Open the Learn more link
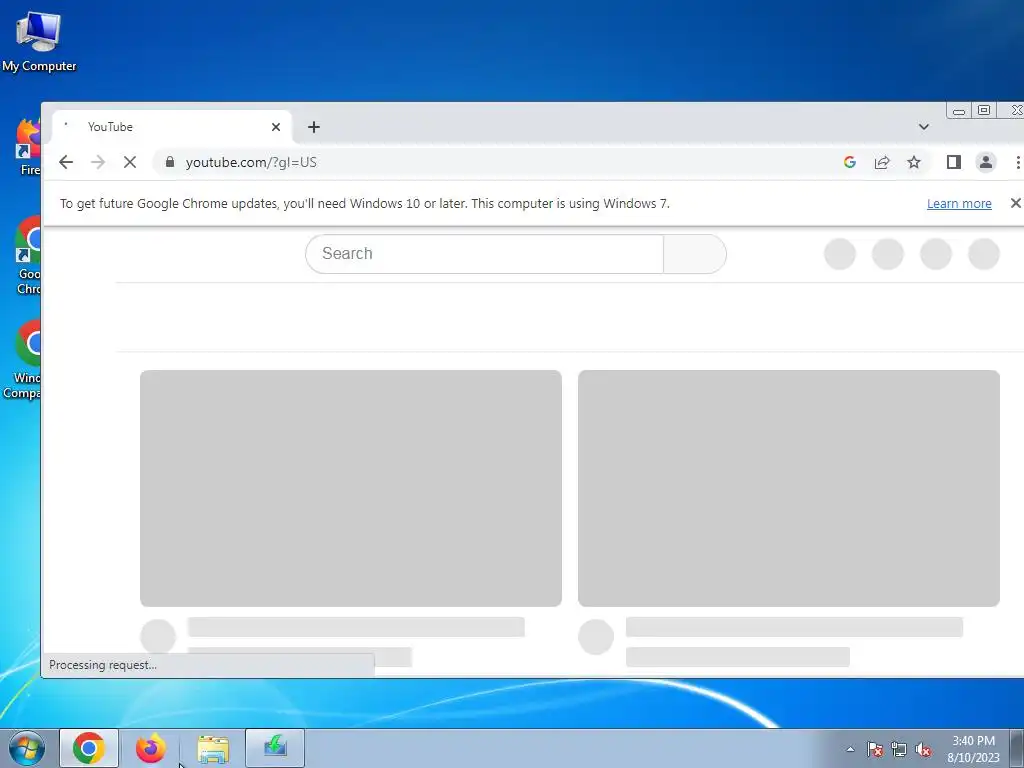This screenshot has width=1024, height=768. [959, 204]
